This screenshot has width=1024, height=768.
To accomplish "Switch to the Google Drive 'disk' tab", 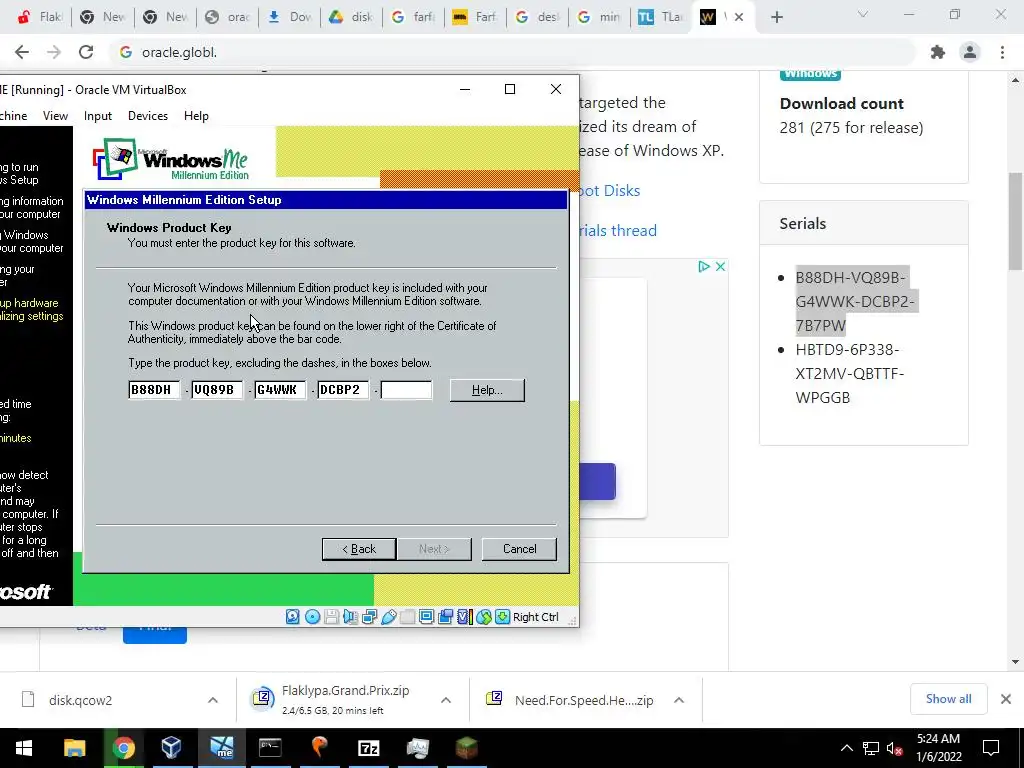I will (351, 18).
